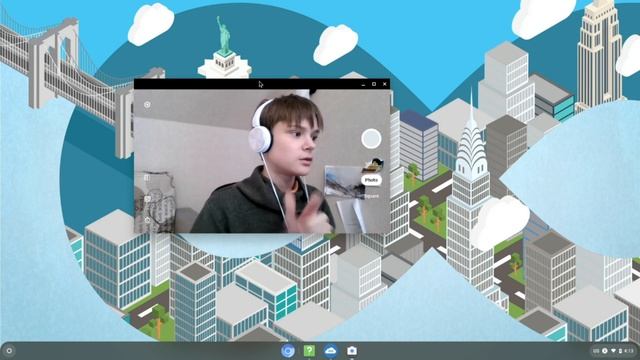The height and width of the screenshot is (360, 640).
Task: Open Chromium browser from the shelf
Action: click(288, 351)
